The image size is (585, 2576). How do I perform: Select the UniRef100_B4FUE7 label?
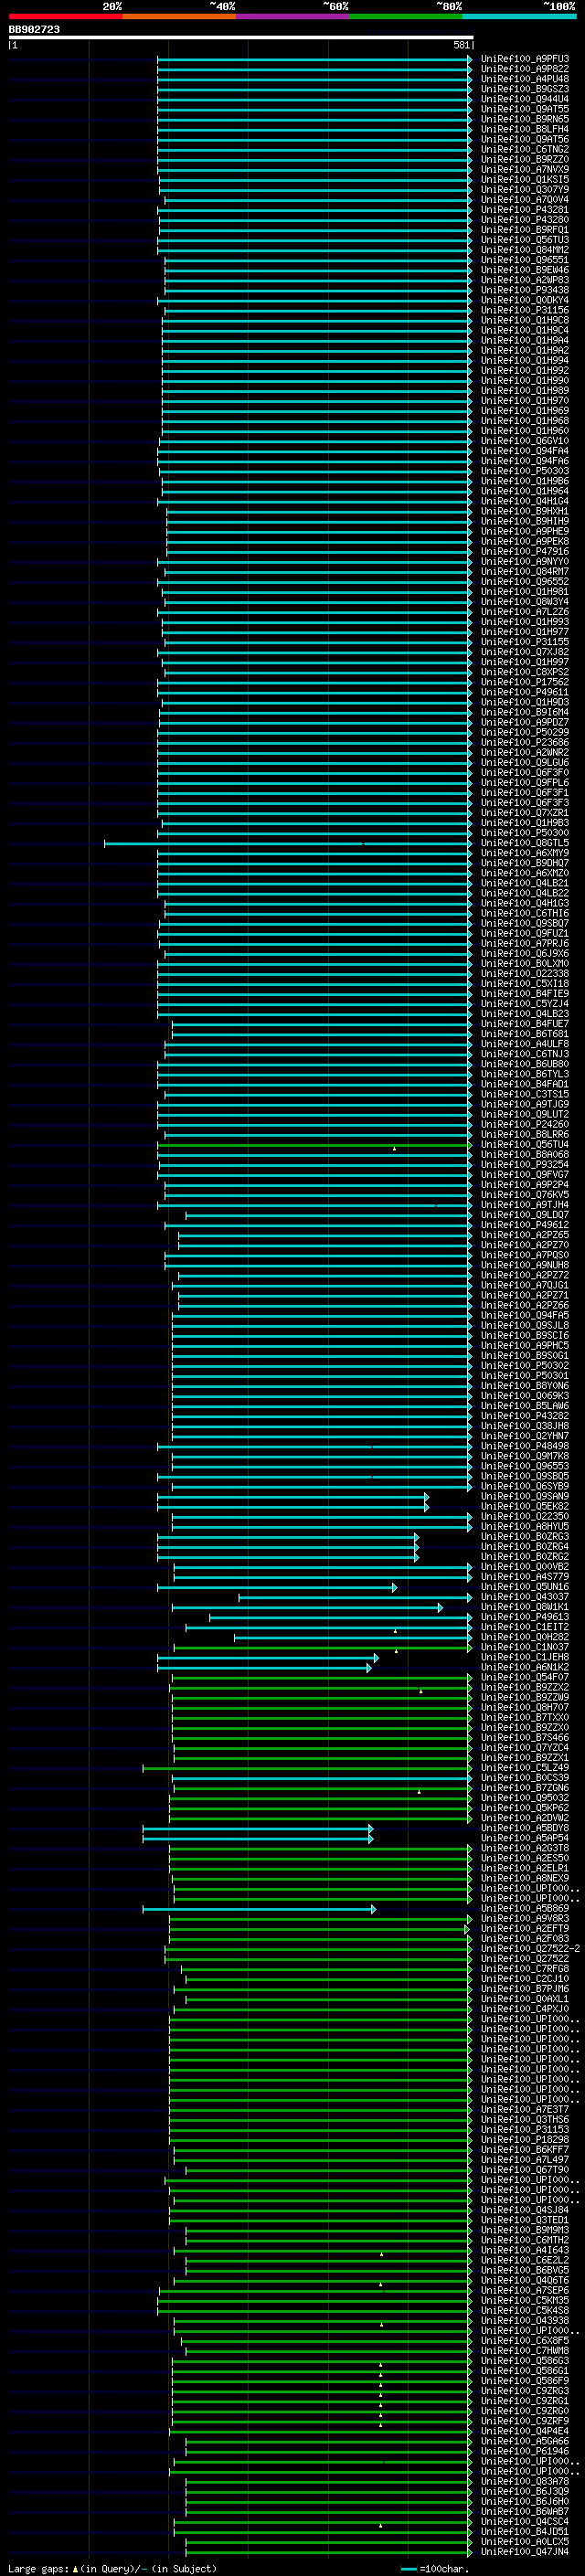tap(524, 1024)
